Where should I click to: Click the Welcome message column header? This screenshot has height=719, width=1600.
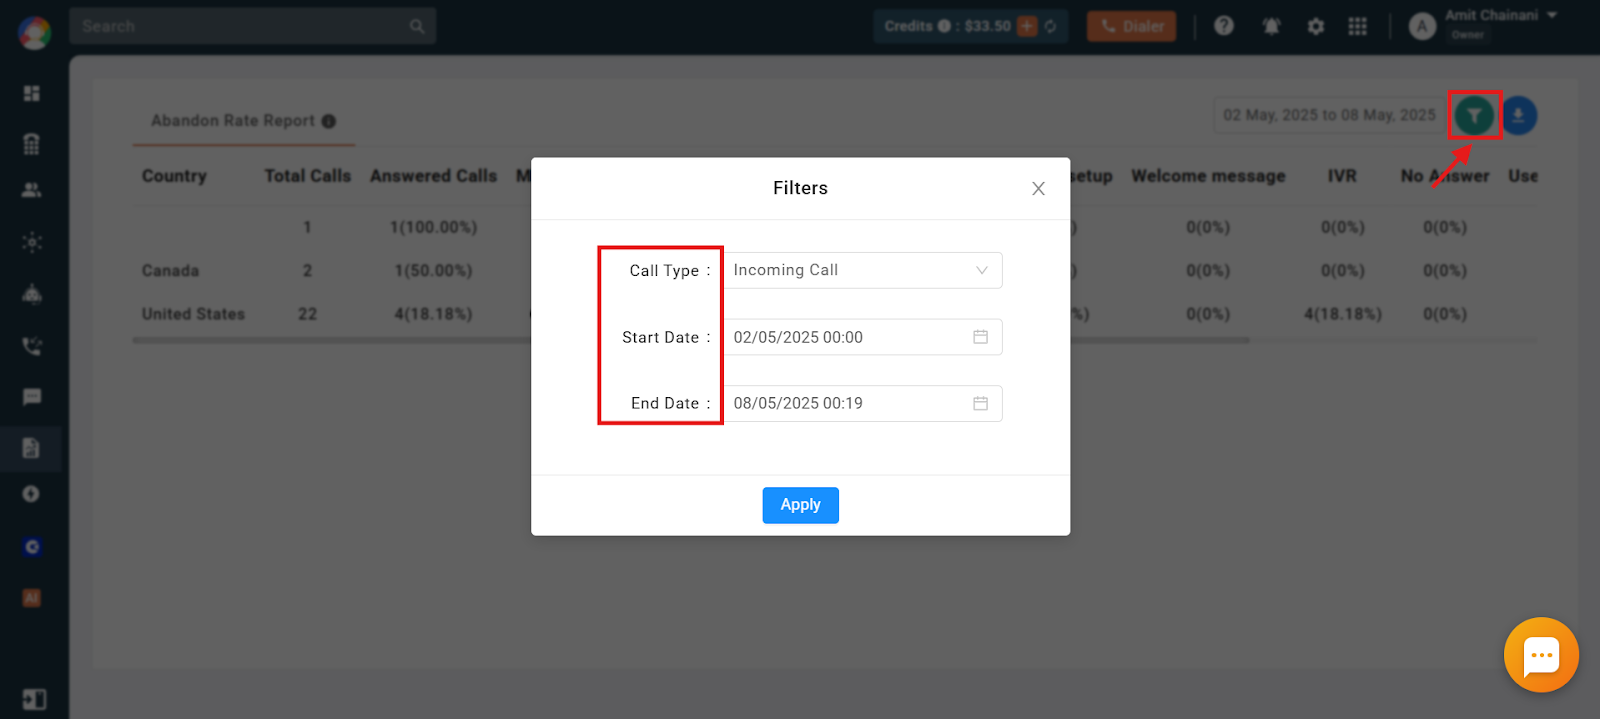[1208, 176]
